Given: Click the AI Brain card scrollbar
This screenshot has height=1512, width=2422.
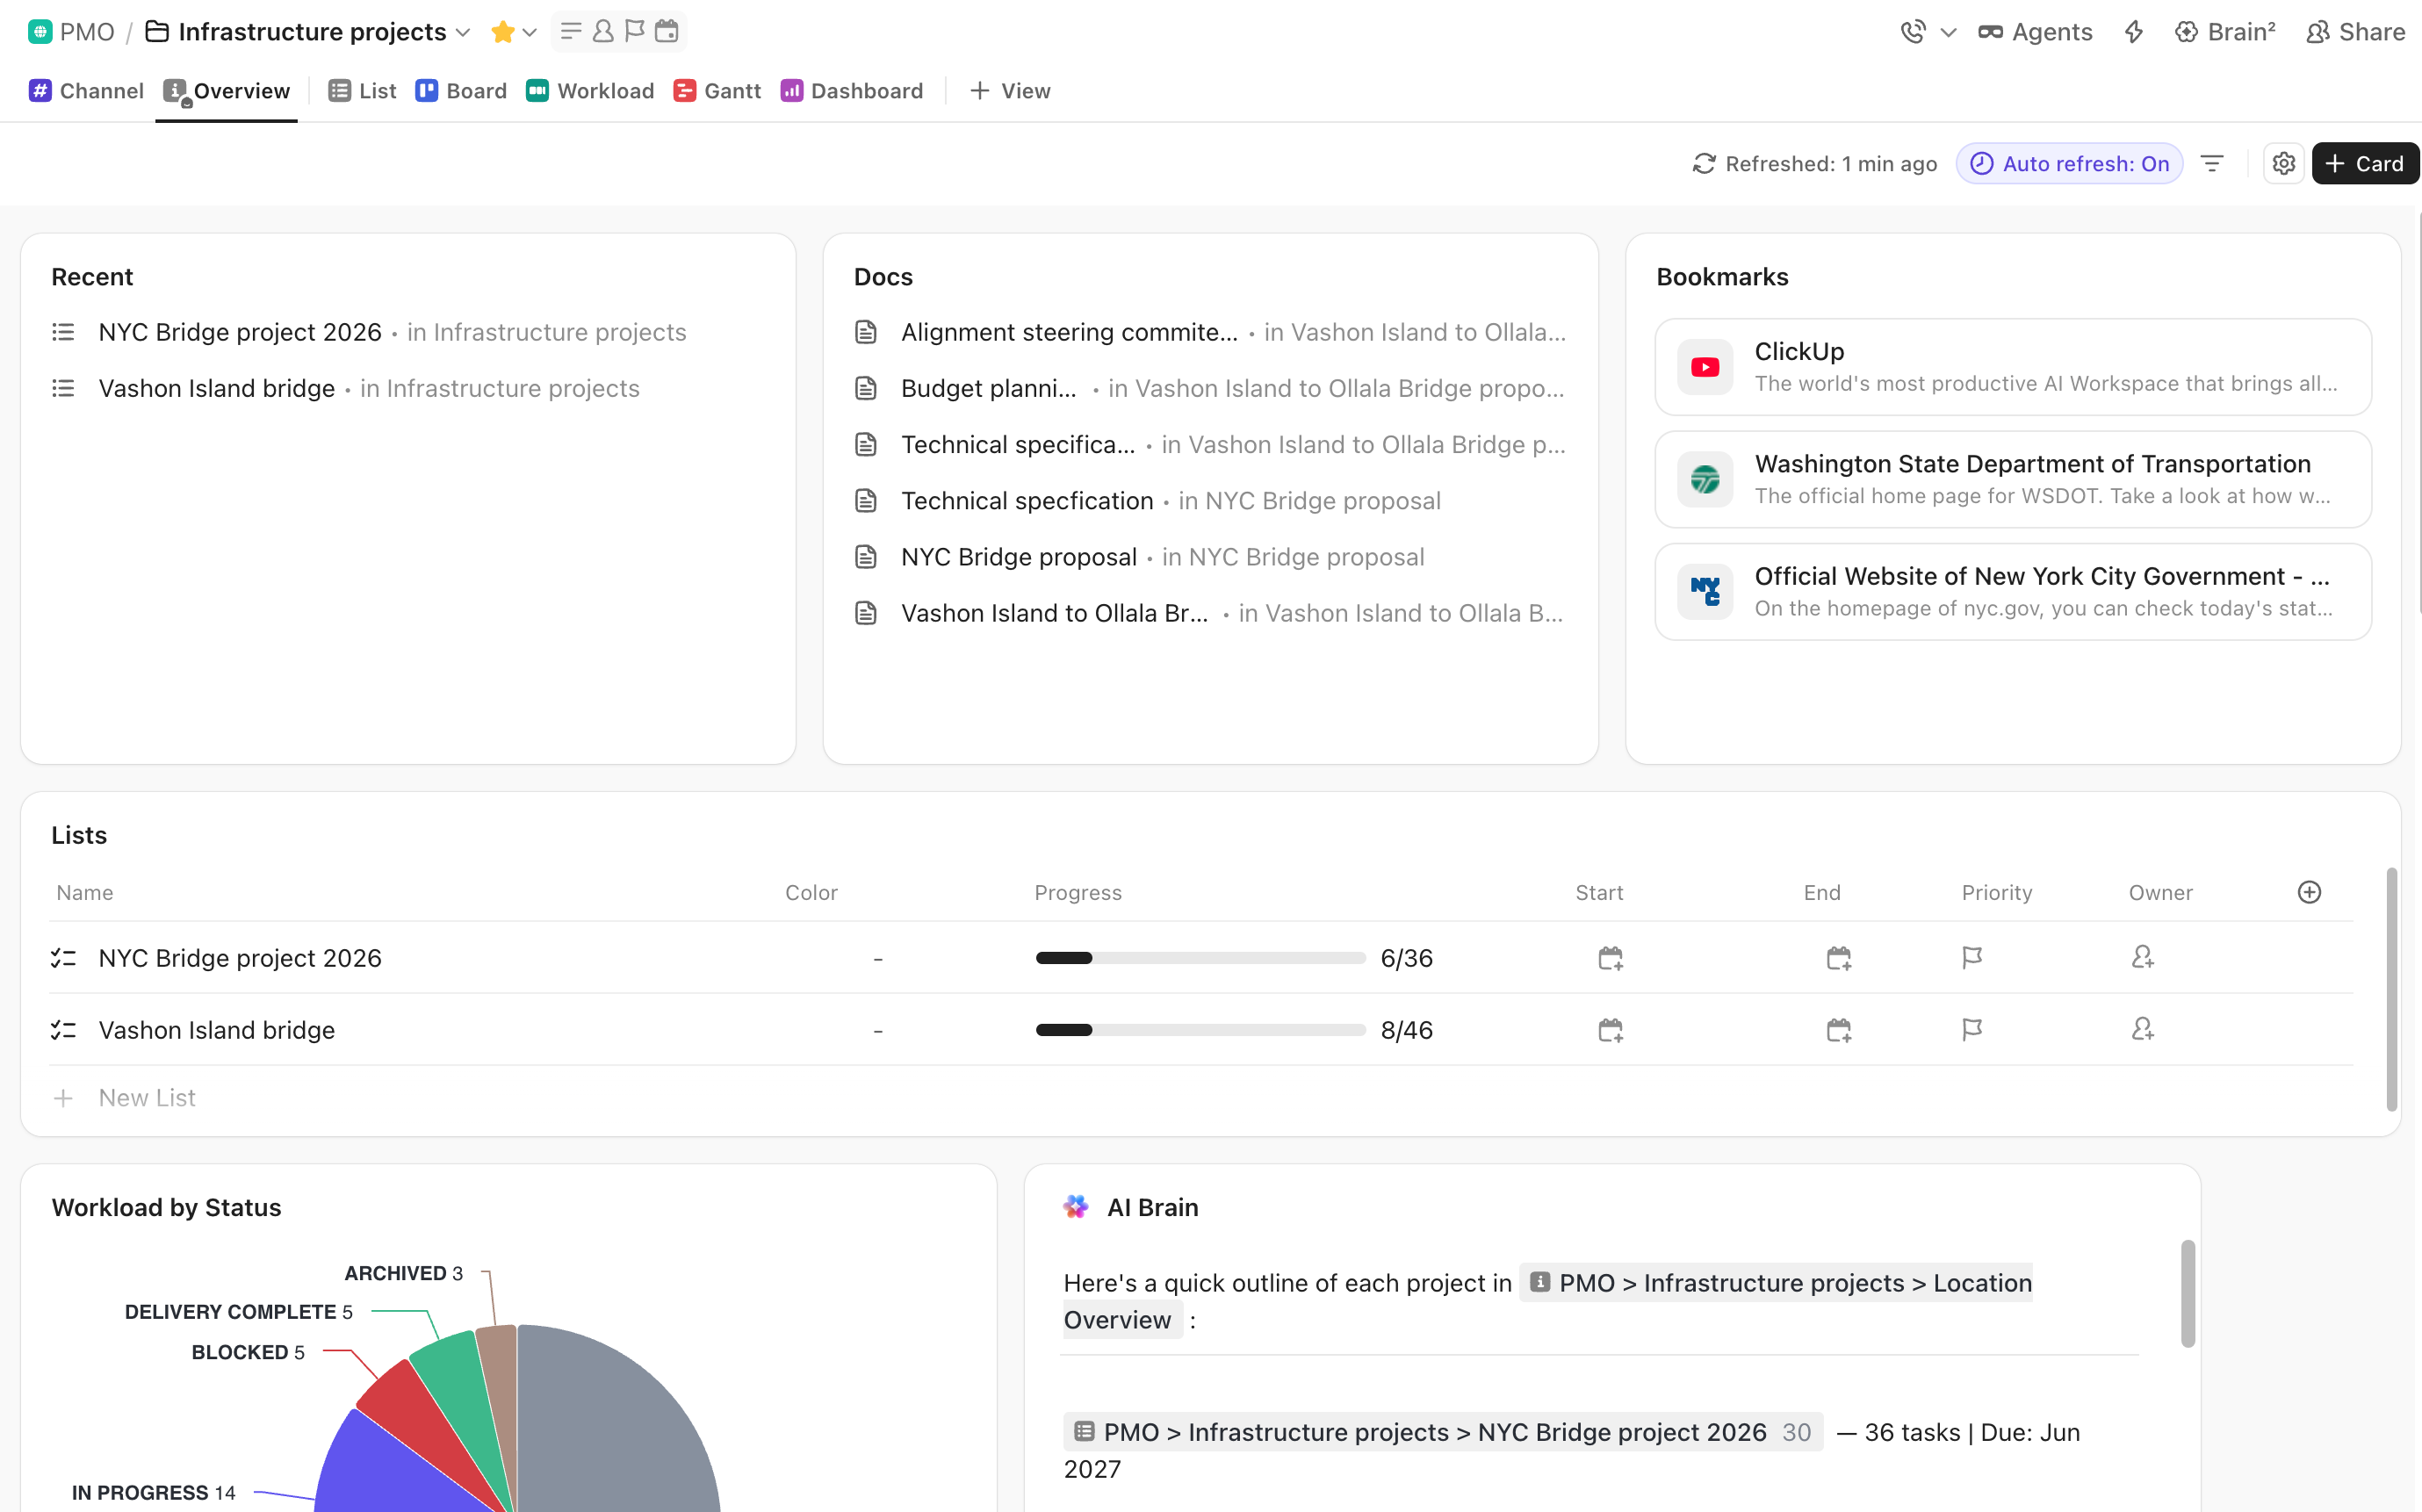Looking at the screenshot, I should (x=2187, y=1293).
